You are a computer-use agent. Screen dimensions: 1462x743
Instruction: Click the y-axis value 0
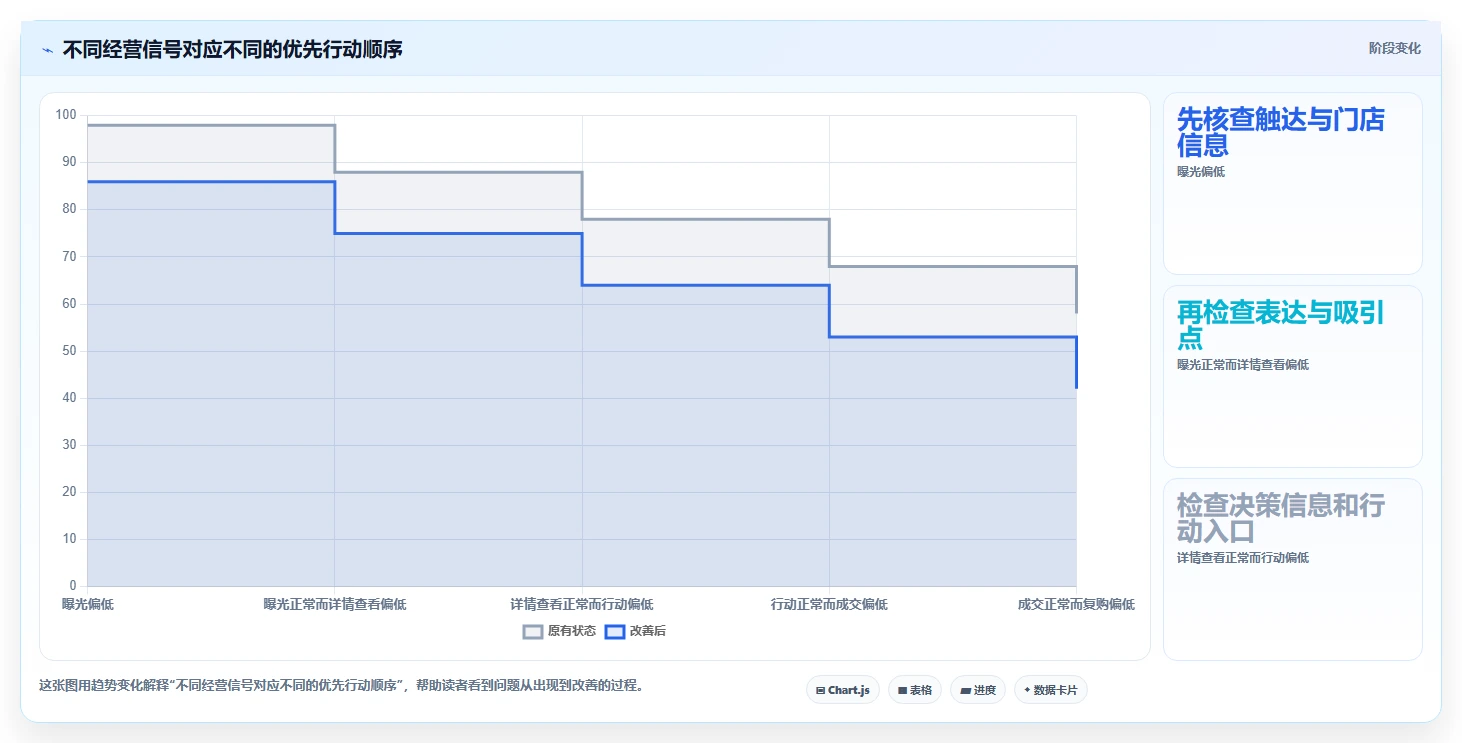coord(73,586)
